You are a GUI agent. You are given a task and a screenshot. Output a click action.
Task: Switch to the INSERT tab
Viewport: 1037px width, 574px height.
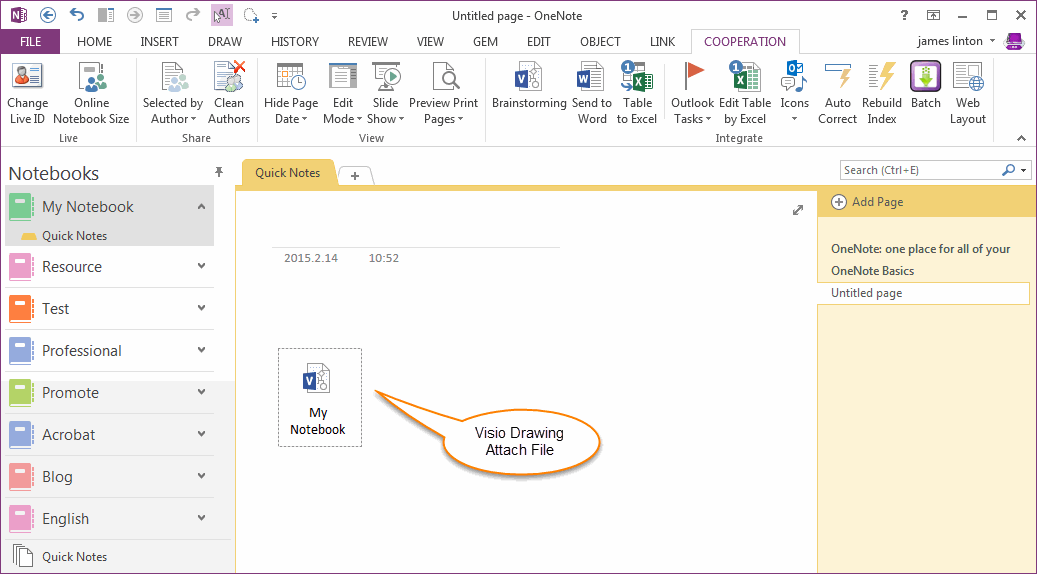(x=159, y=42)
